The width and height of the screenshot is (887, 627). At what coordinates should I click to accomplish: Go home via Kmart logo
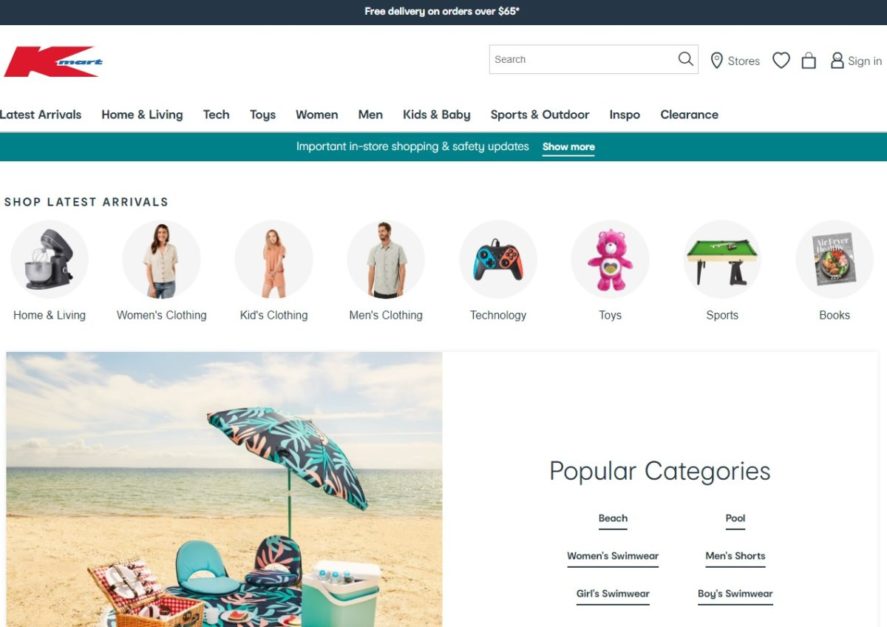coord(54,61)
